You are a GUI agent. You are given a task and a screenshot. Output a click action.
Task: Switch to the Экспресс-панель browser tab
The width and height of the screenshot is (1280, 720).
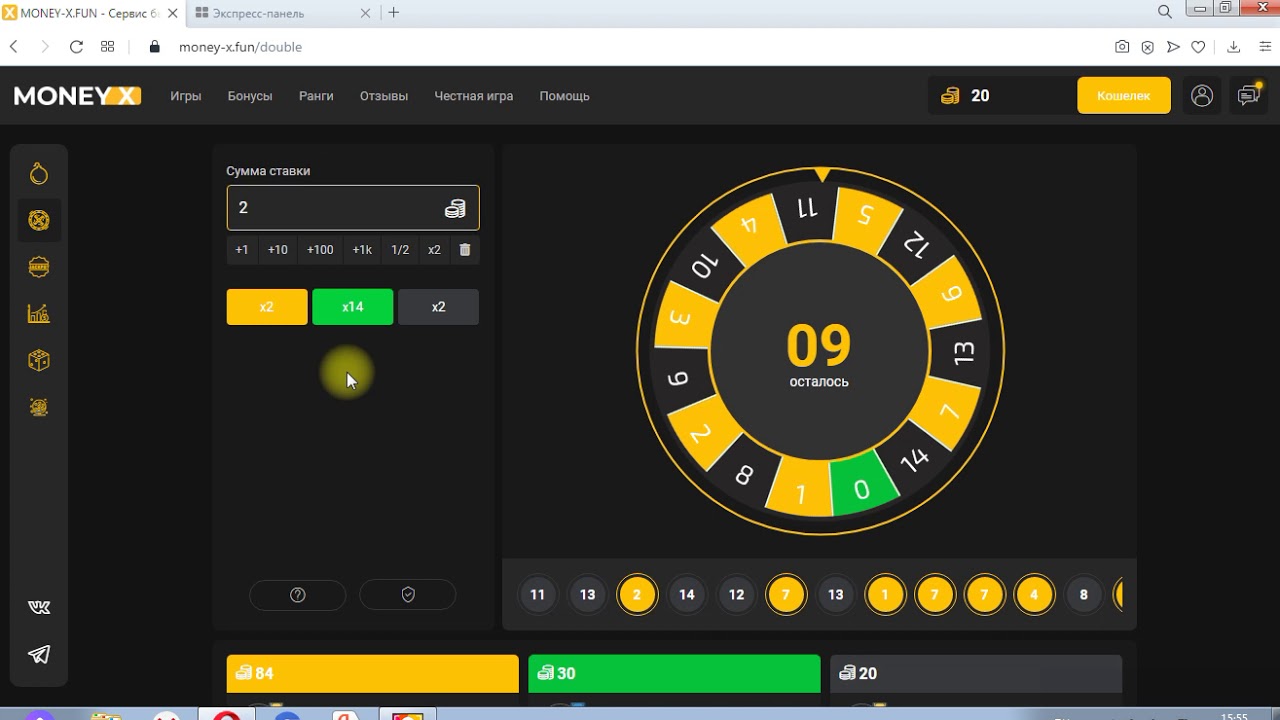[281, 13]
